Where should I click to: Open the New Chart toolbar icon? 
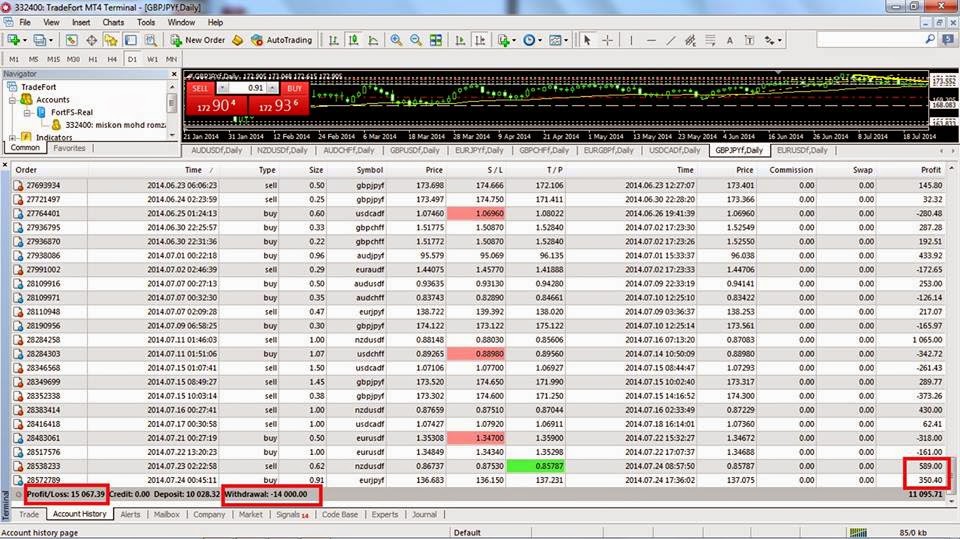[13, 40]
